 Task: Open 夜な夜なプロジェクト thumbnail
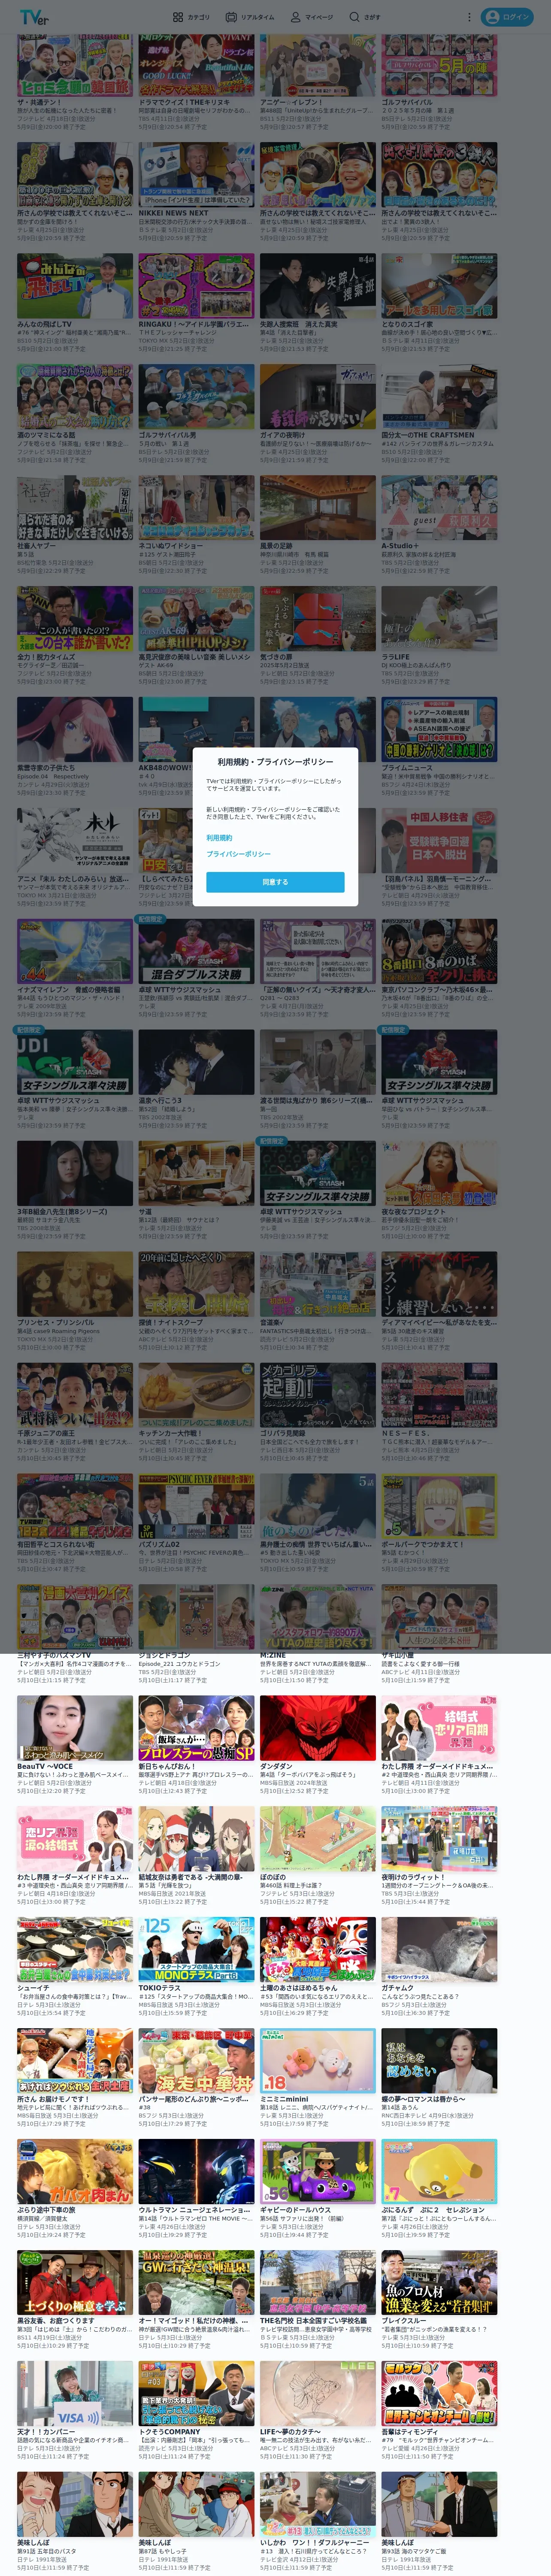coord(439,1173)
